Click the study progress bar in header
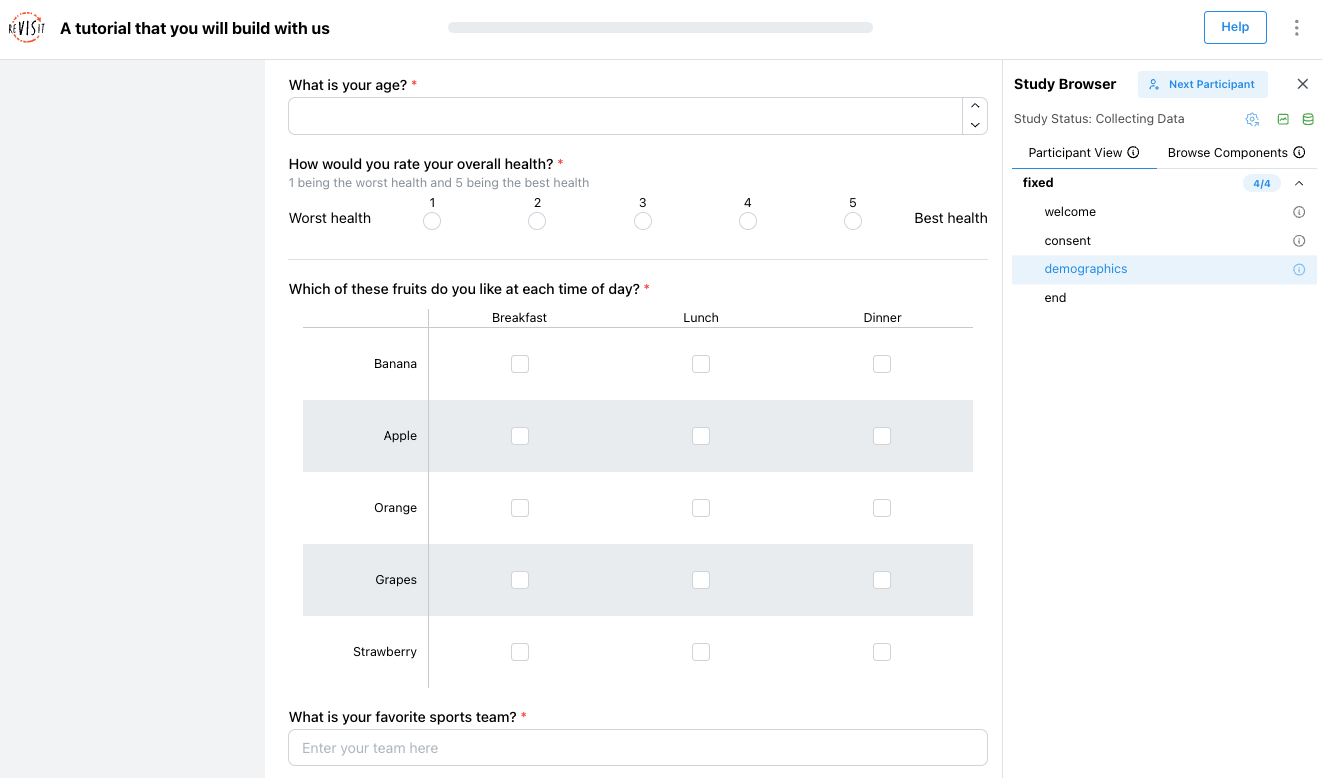The height and width of the screenshot is (778, 1322). point(660,28)
